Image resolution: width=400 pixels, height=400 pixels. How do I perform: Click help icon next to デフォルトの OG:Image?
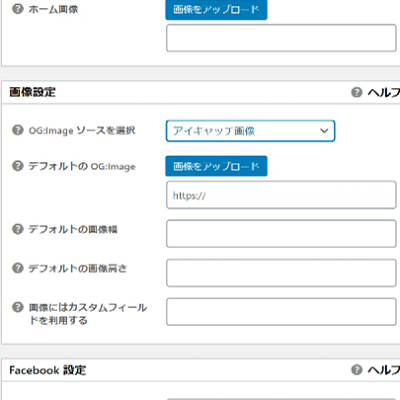[18, 166]
